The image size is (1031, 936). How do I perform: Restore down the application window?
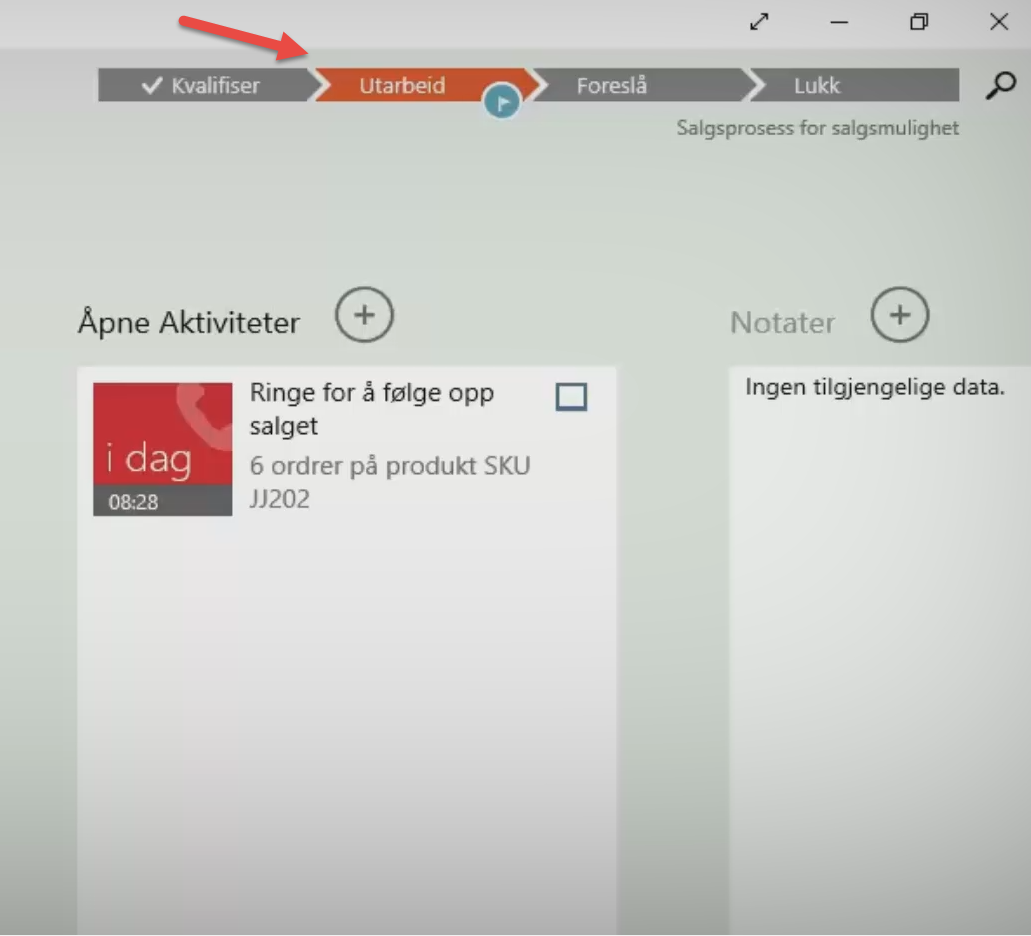[919, 22]
